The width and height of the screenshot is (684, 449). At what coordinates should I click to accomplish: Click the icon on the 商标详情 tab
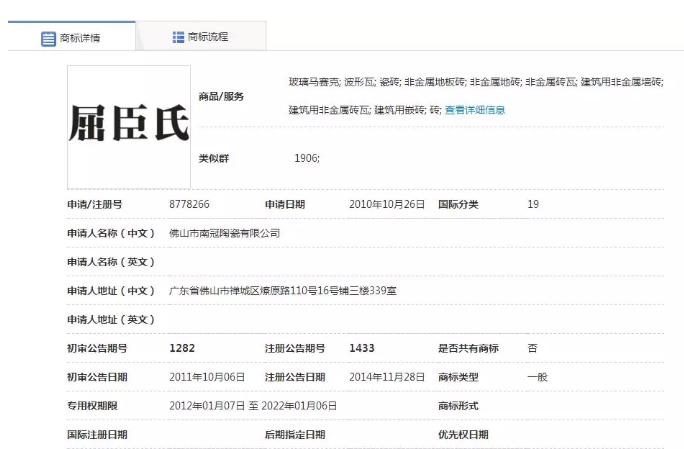pos(48,38)
